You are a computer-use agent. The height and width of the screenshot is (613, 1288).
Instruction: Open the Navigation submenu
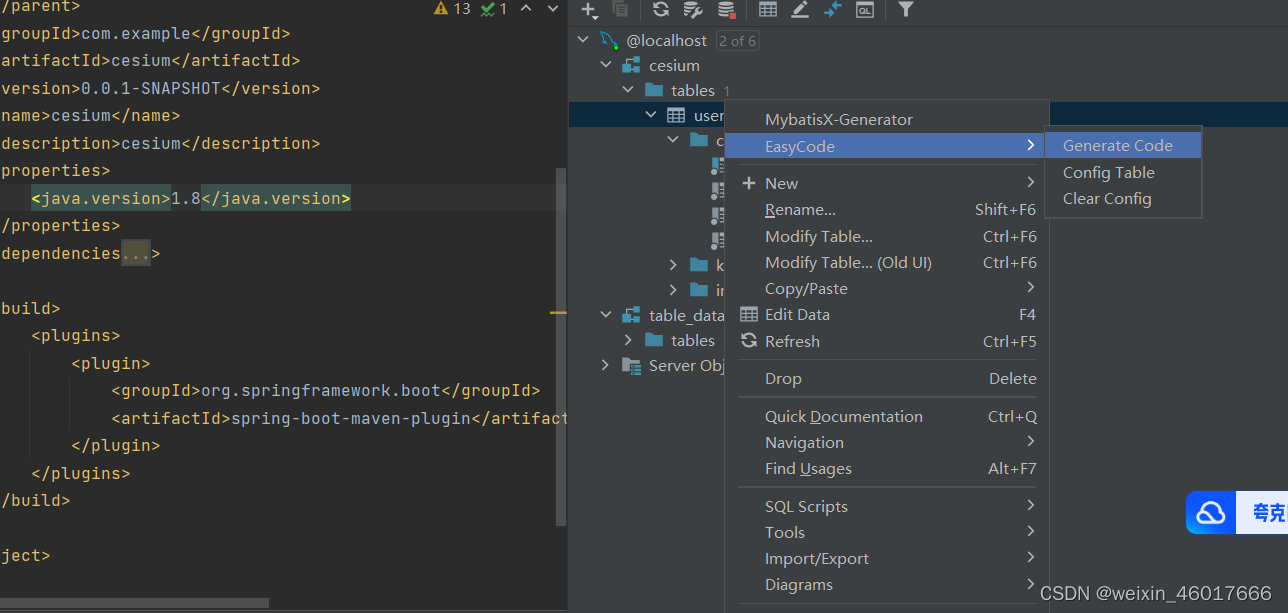tap(886, 442)
